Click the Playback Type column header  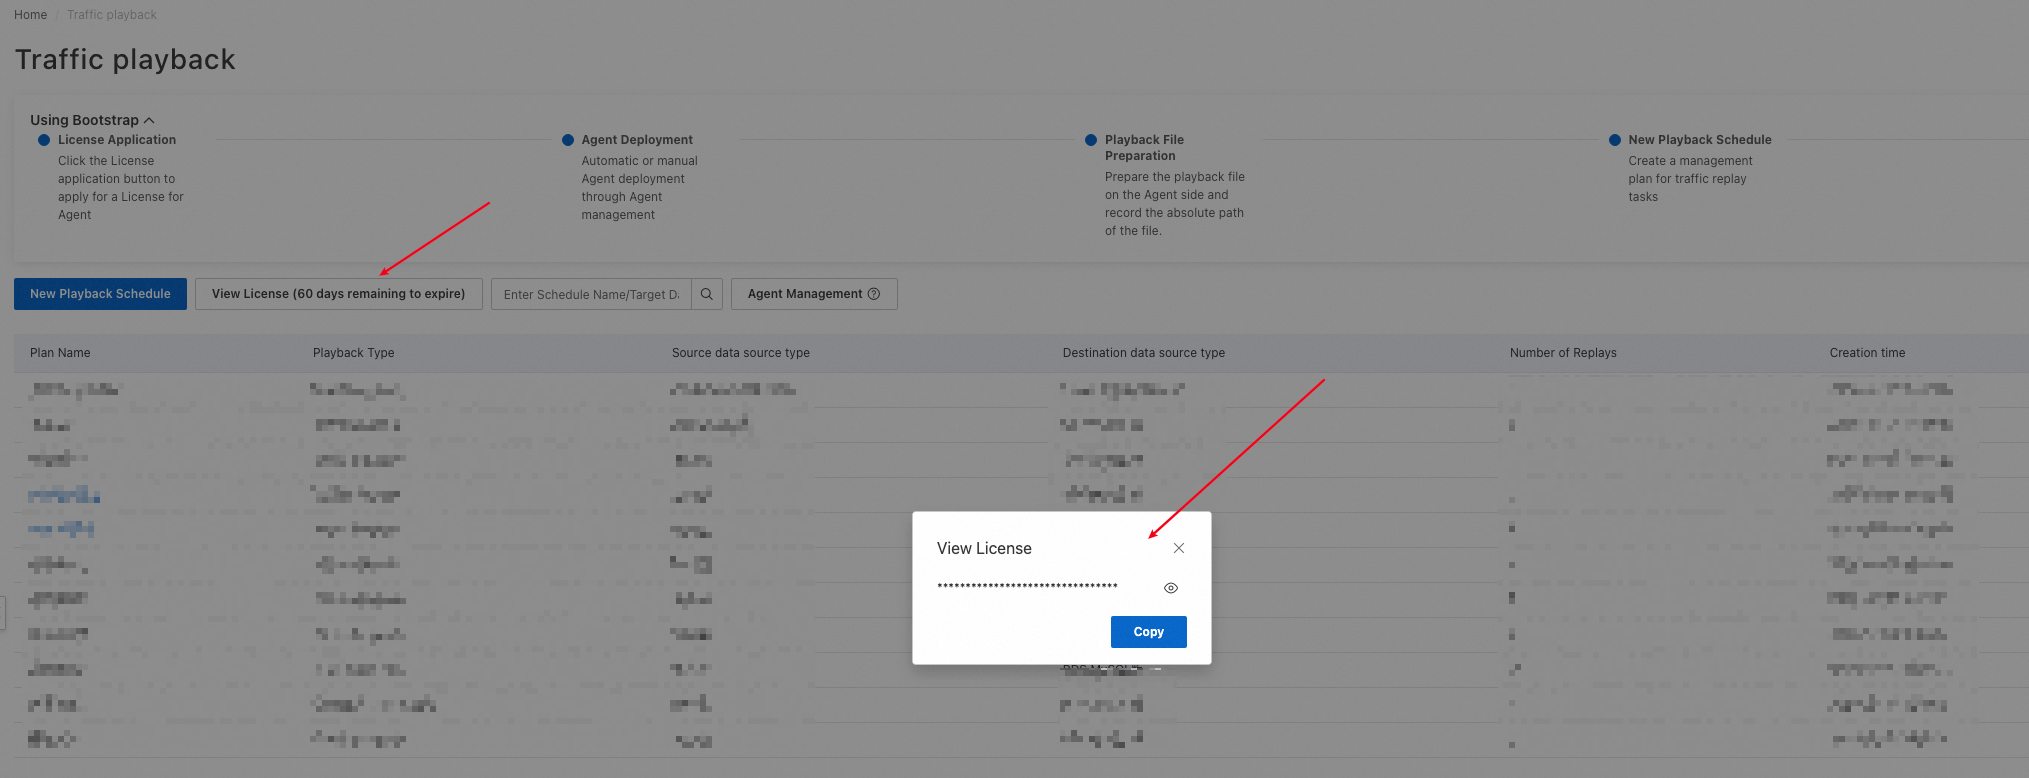353,353
